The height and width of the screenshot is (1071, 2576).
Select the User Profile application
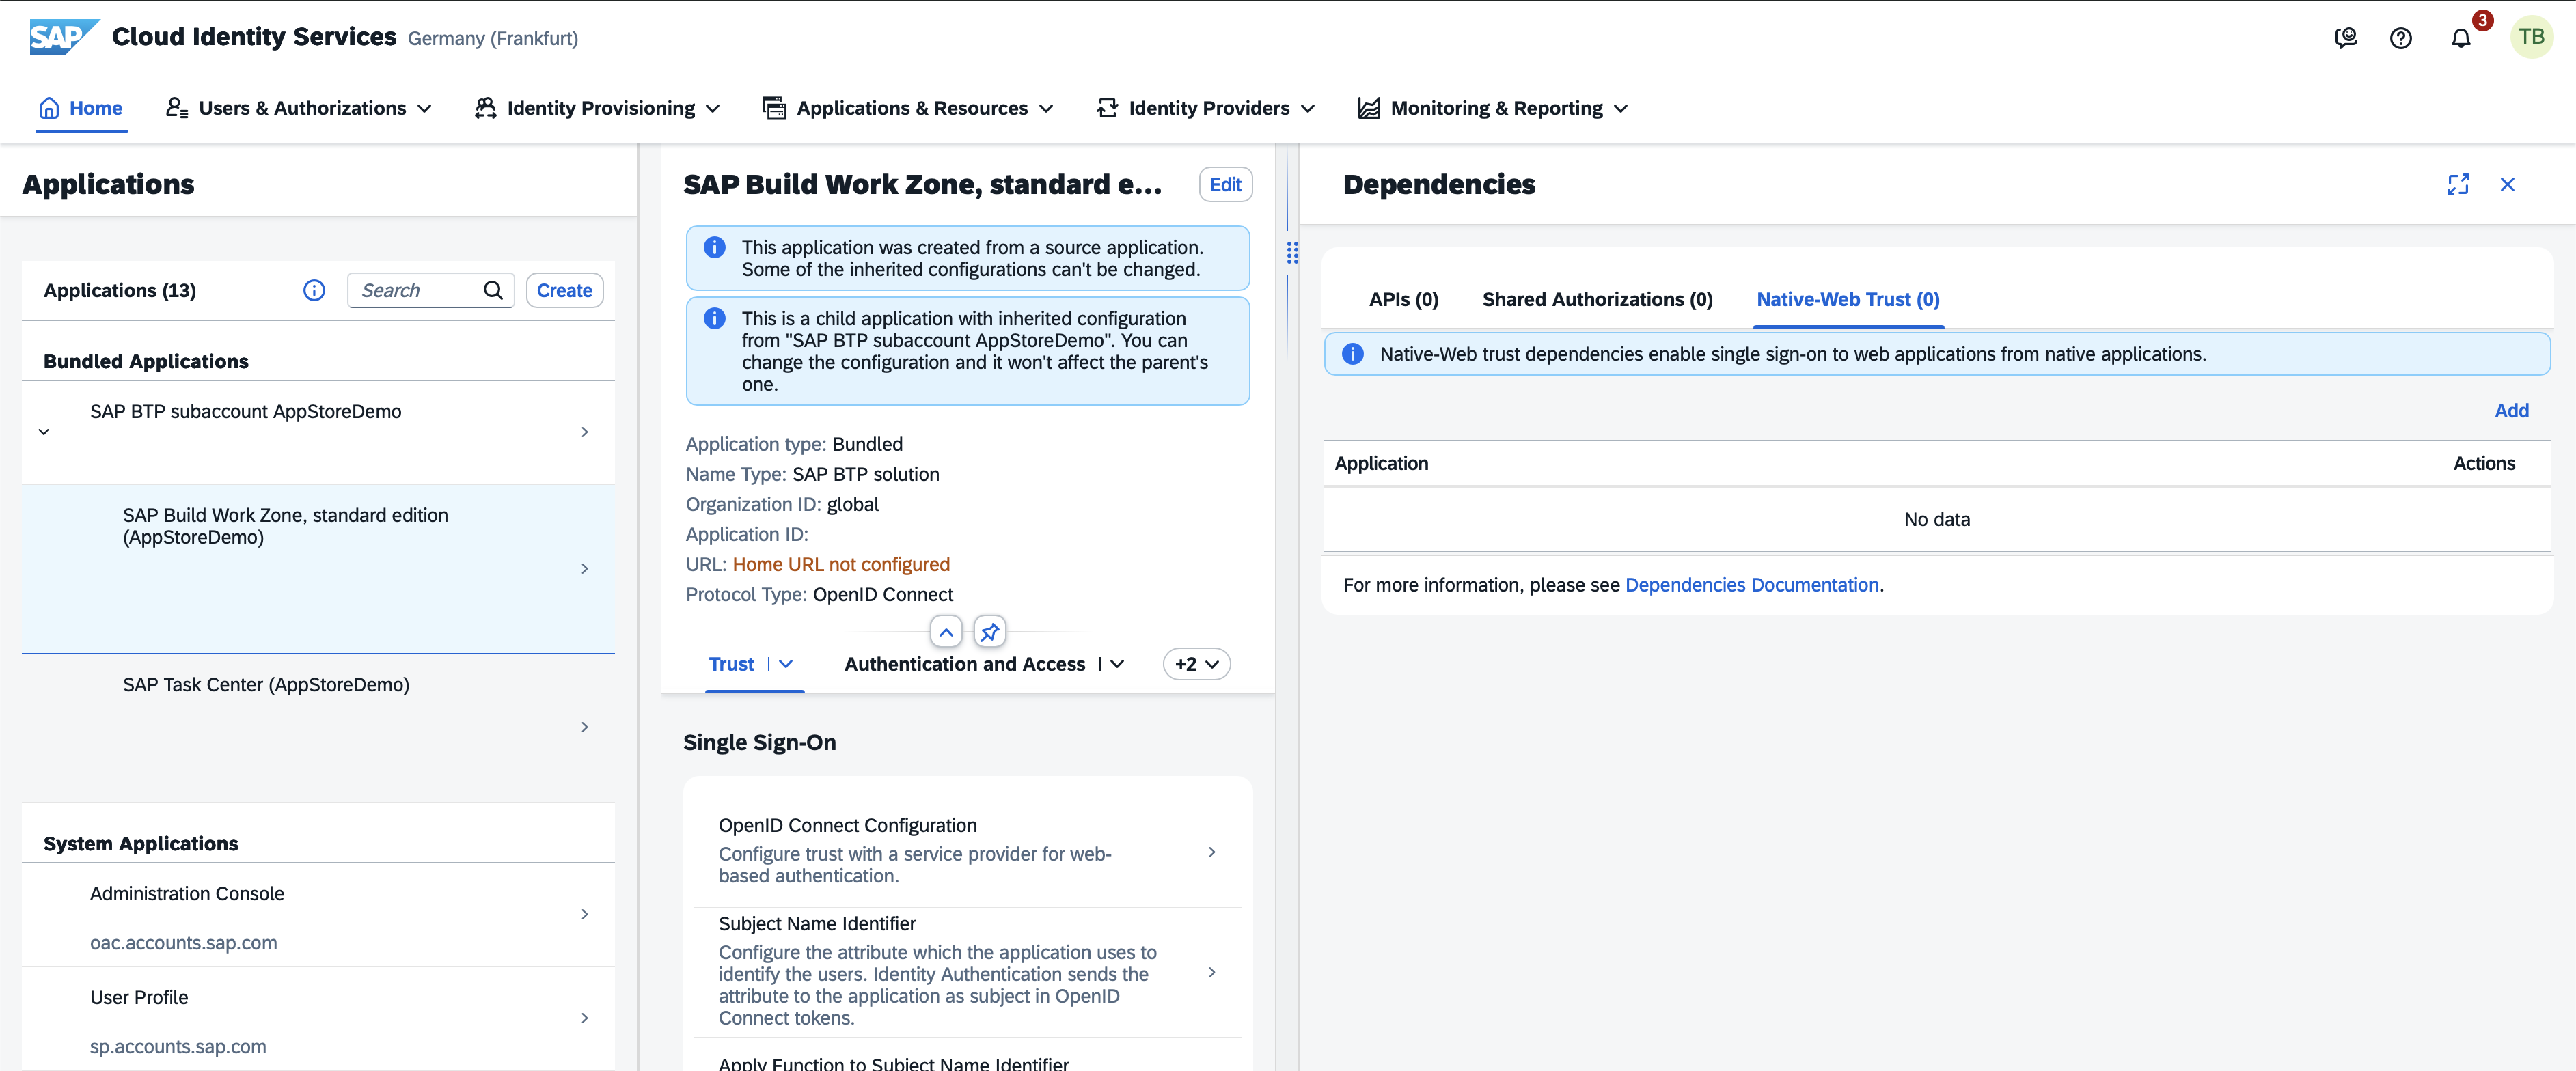[x=318, y=1018]
